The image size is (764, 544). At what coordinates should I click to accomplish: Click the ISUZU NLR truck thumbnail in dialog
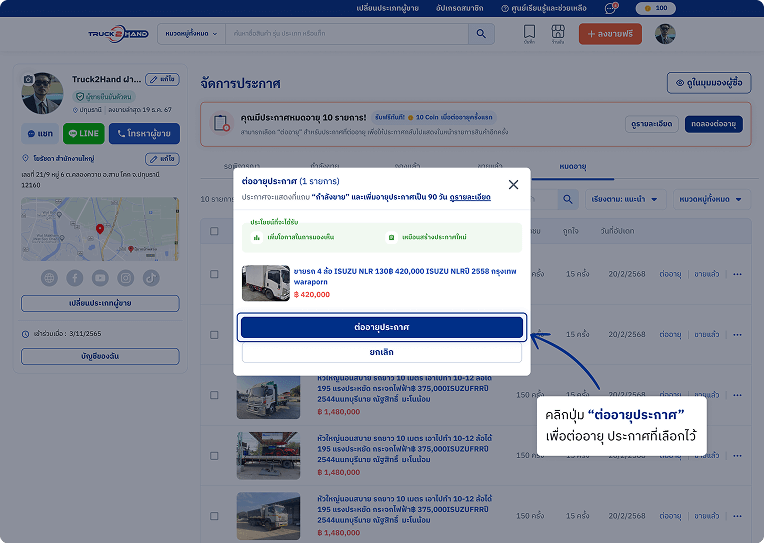[265, 283]
